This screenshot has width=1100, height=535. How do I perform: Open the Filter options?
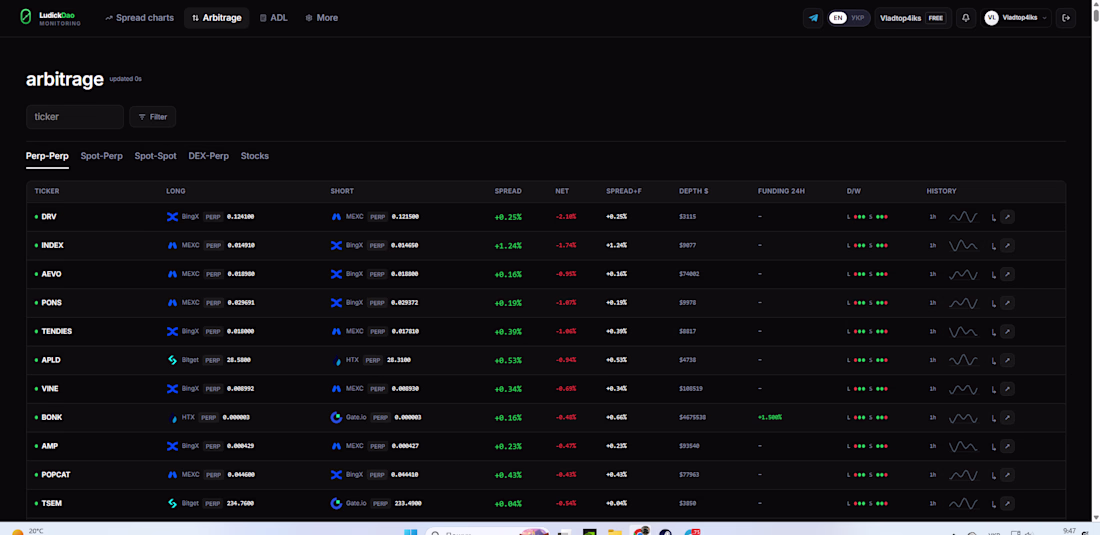coord(152,117)
